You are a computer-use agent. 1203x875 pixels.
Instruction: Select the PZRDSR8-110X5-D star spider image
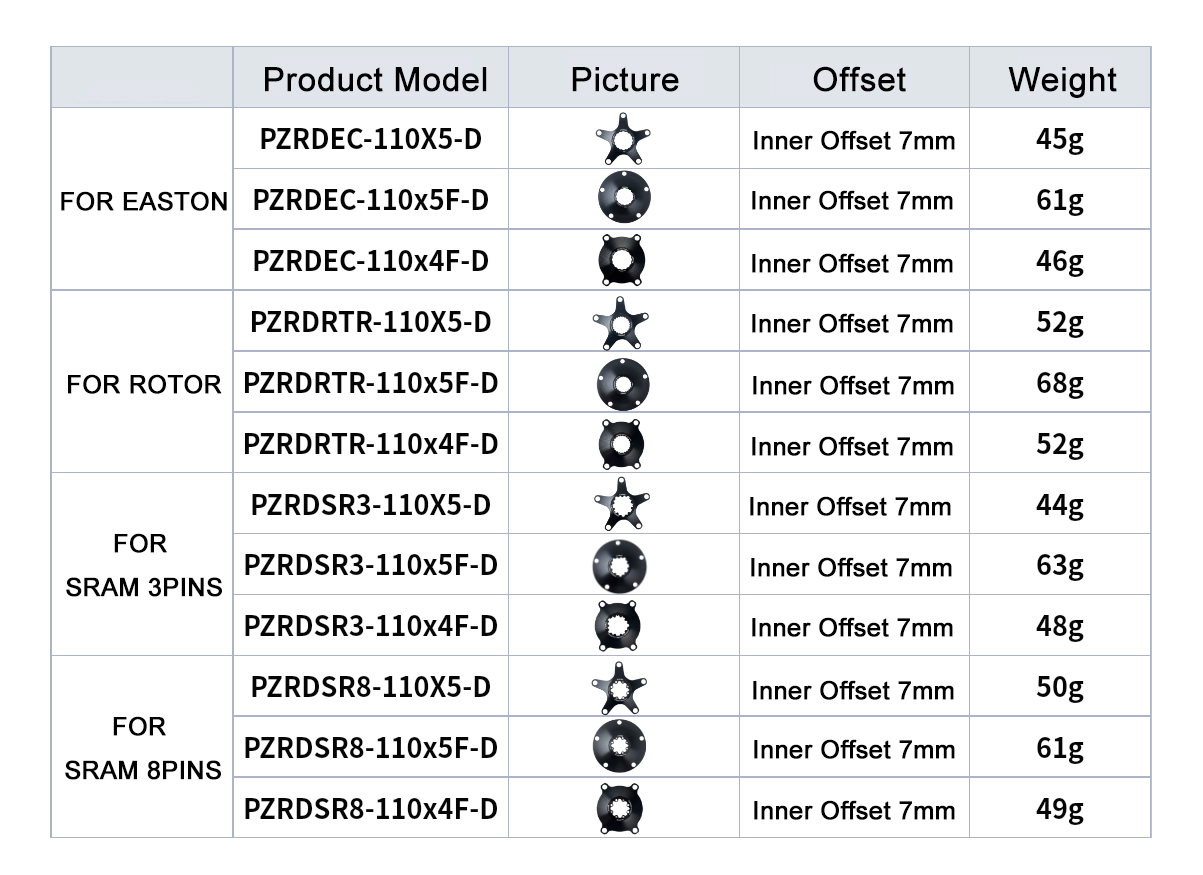click(x=621, y=688)
